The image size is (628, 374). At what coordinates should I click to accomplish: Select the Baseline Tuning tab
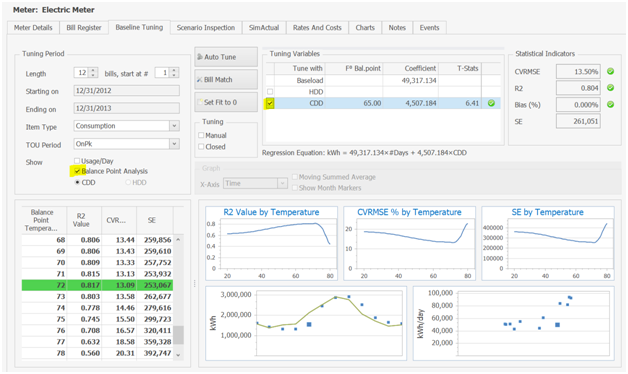coord(139,27)
